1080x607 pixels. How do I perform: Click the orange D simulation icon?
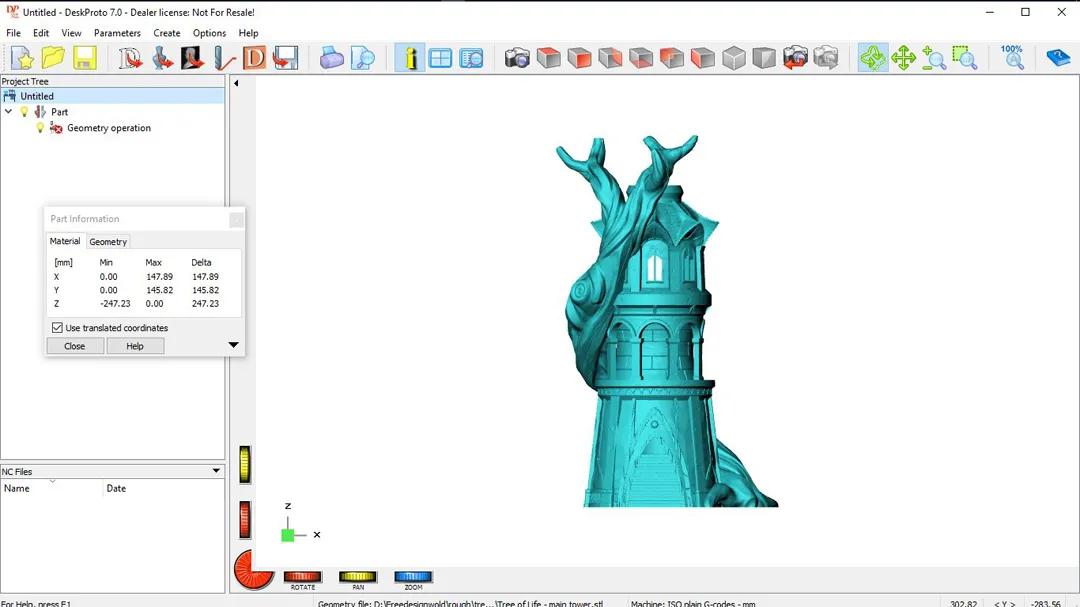[x=254, y=58]
